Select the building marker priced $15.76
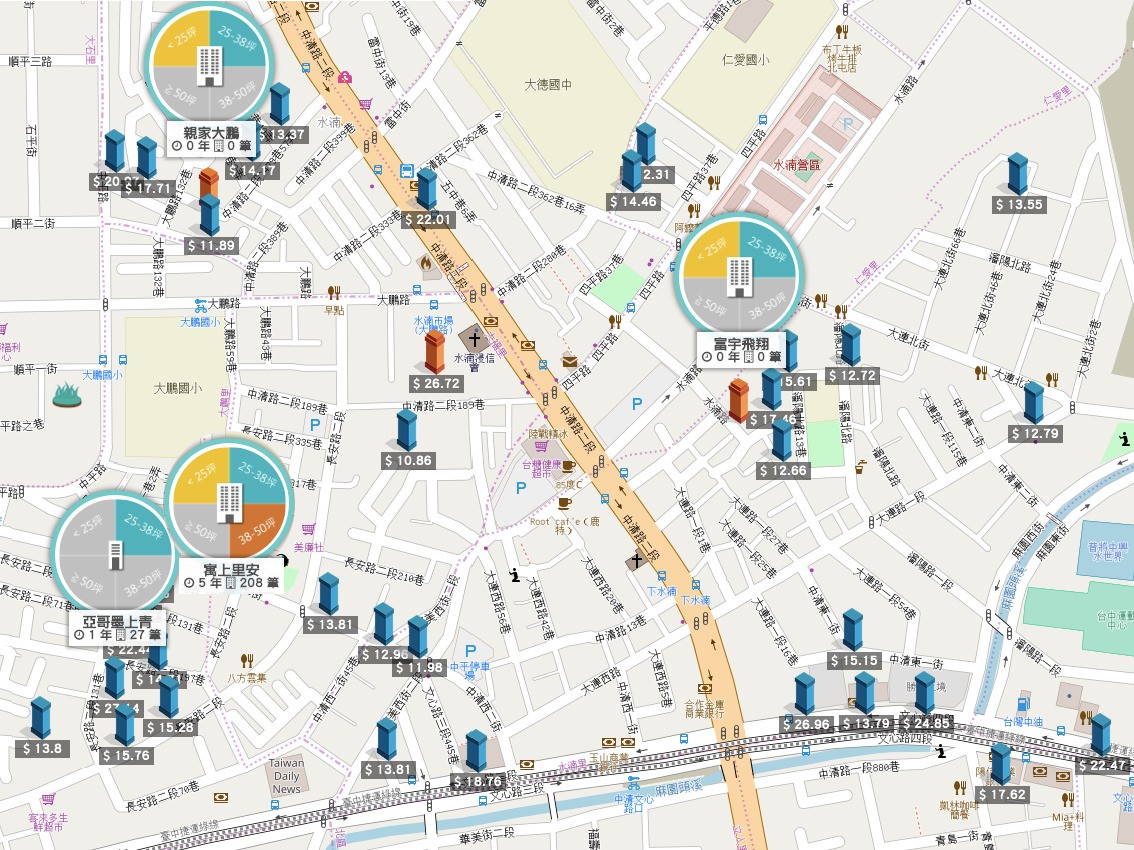Viewport: 1134px width, 850px height. tap(124, 725)
